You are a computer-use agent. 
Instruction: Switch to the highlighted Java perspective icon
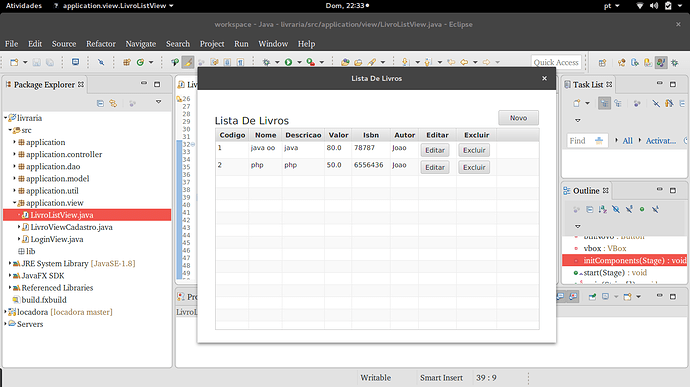coord(661,63)
